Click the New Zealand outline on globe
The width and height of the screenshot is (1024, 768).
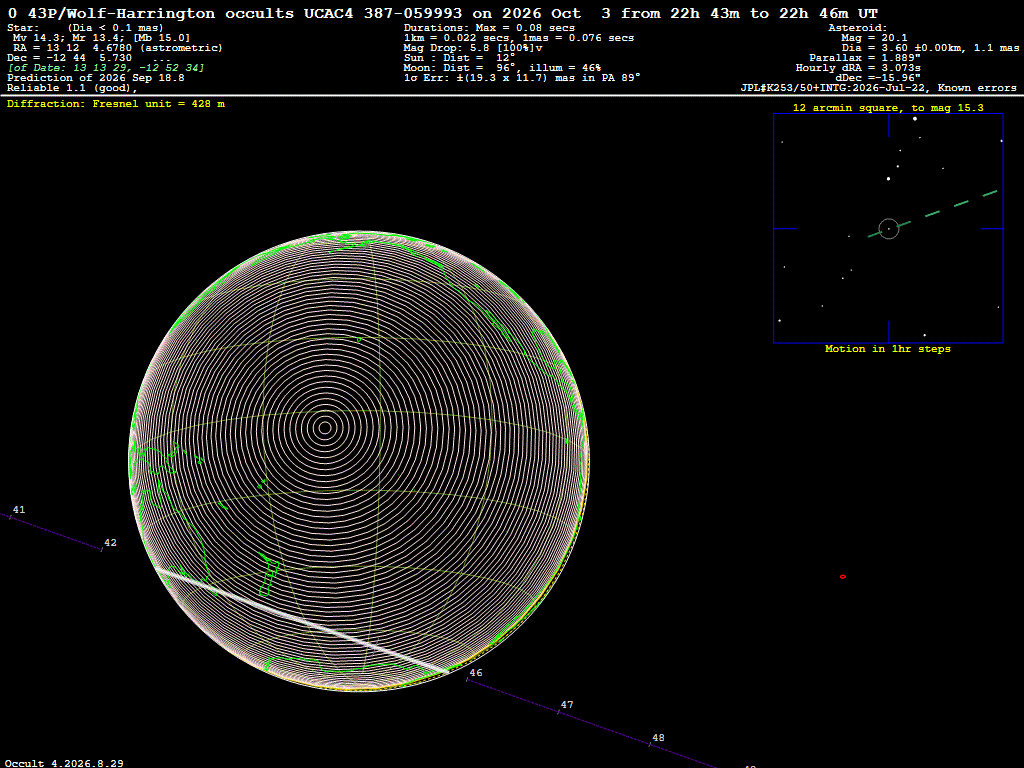(x=268, y=575)
